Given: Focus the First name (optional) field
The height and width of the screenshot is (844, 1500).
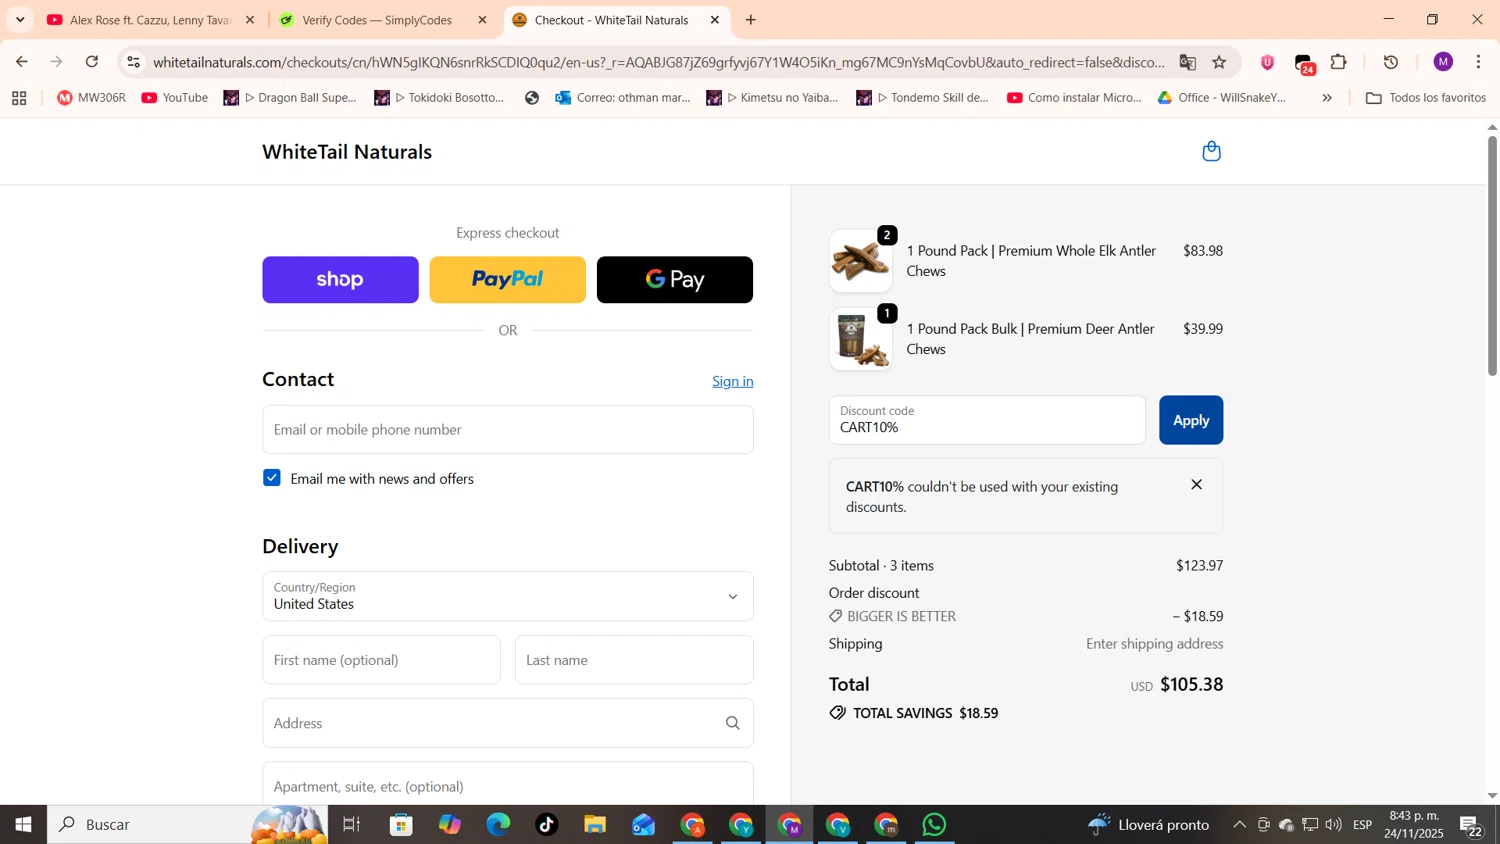Looking at the screenshot, I should (381, 660).
